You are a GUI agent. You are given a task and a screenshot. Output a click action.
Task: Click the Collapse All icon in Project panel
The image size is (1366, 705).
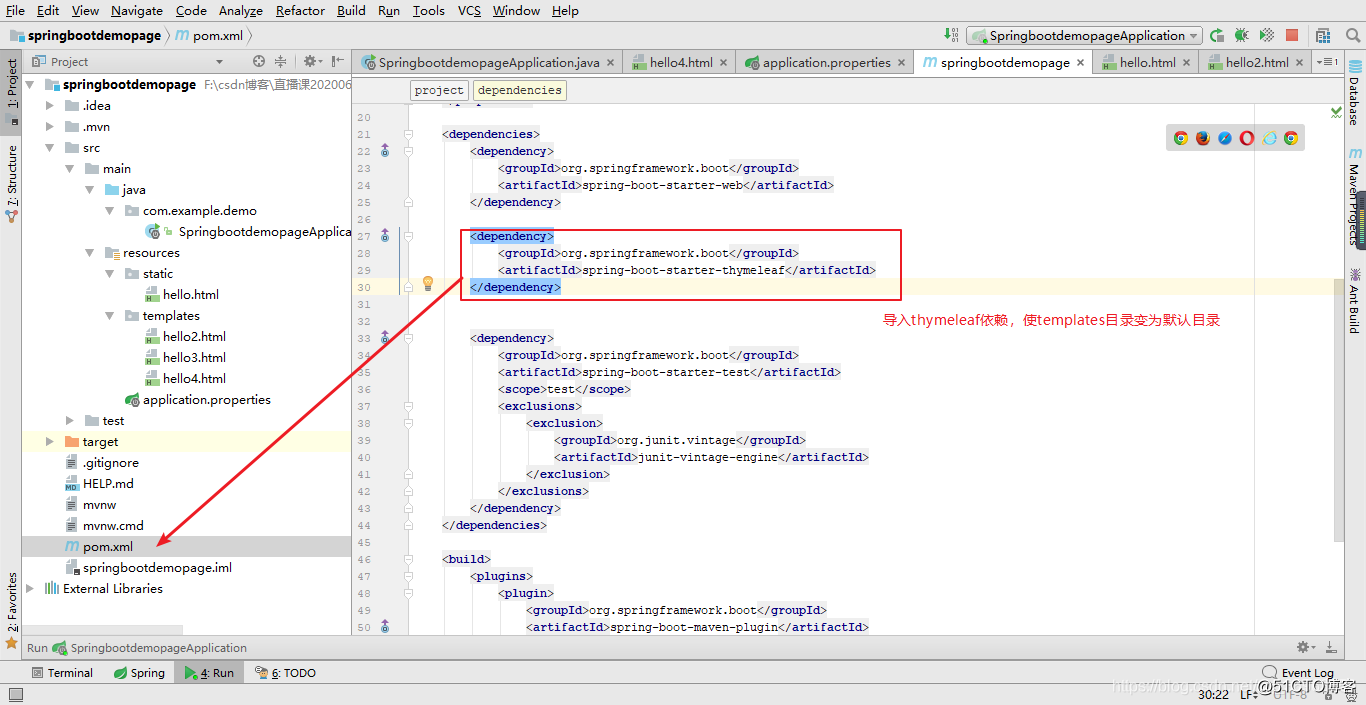click(x=281, y=61)
